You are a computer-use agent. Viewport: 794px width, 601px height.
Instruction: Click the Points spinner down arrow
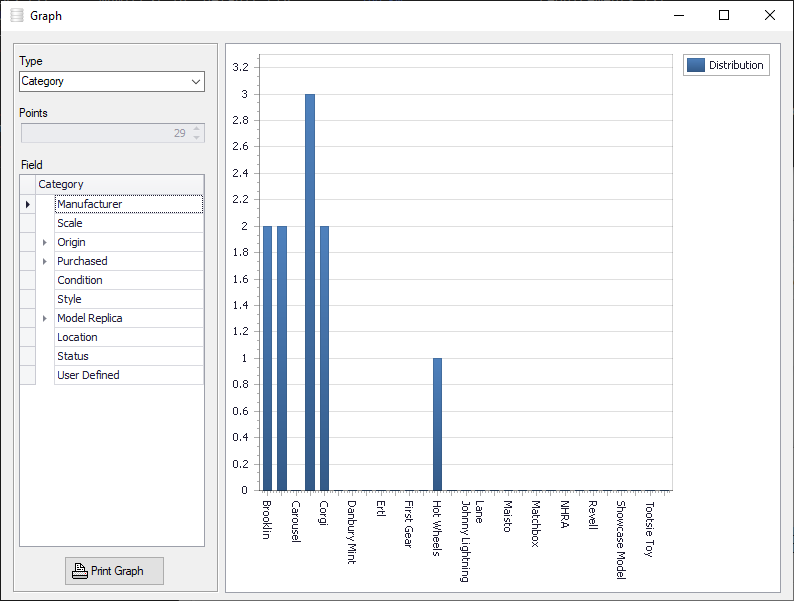(x=196, y=138)
